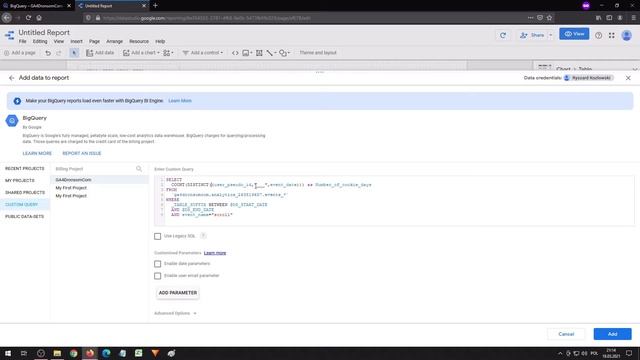The width and height of the screenshot is (640, 360).
Task: Open the Add a control dropdown
Action: (203, 53)
